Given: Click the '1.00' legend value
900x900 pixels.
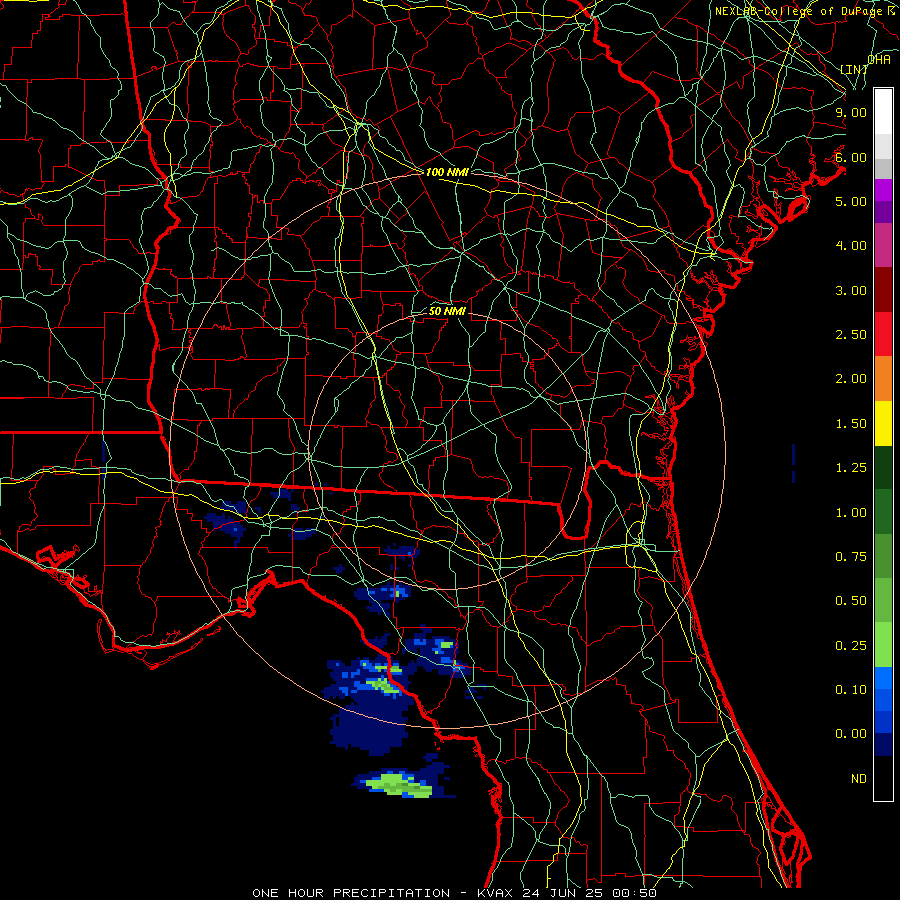Looking at the screenshot, I should (x=851, y=513).
